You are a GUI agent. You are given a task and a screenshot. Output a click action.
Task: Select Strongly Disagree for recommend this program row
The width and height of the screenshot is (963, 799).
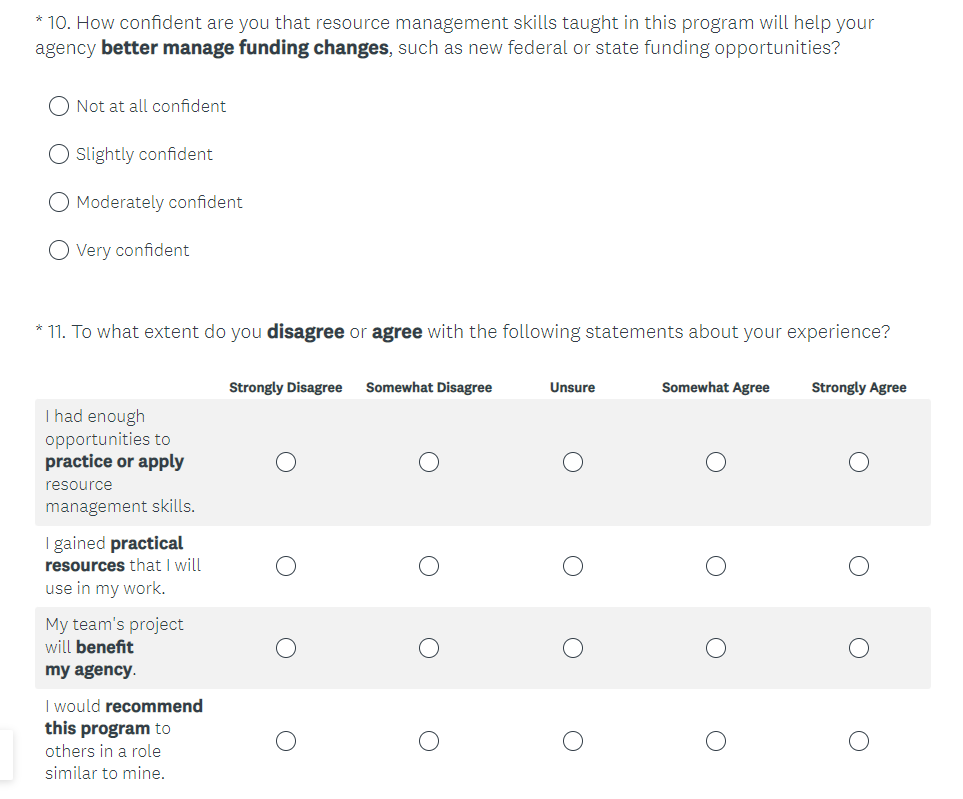pyautogui.click(x=286, y=741)
